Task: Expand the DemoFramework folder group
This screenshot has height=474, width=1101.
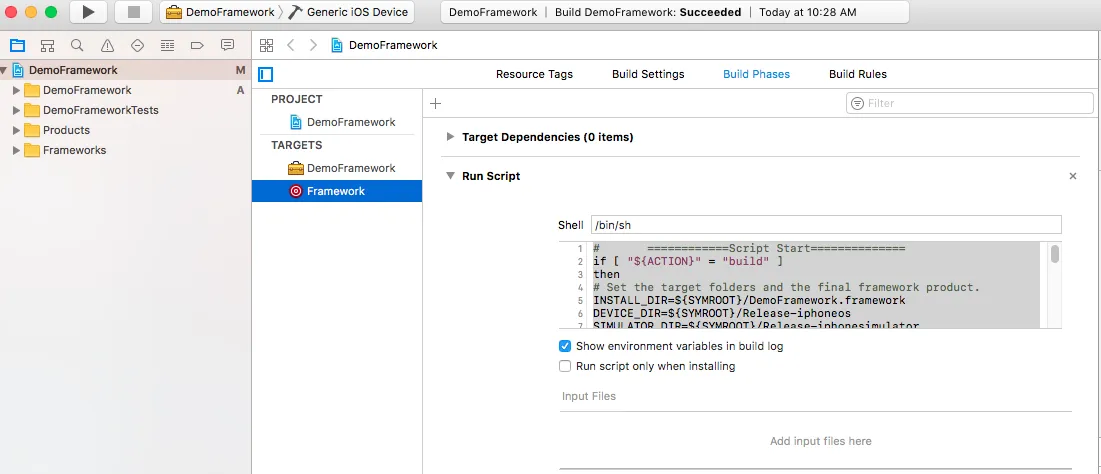Action: tap(17, 91)
